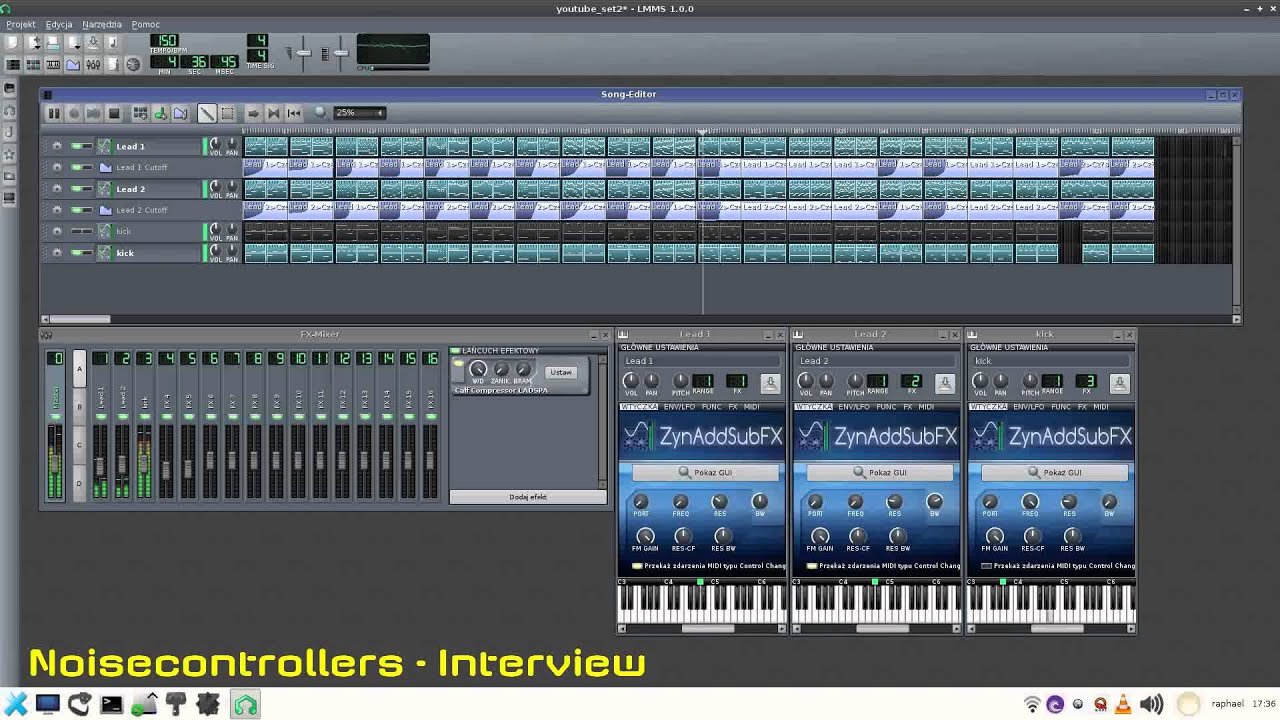Open the Pomoc menu
The image size is (1280, 720).
tap(146, 24)
